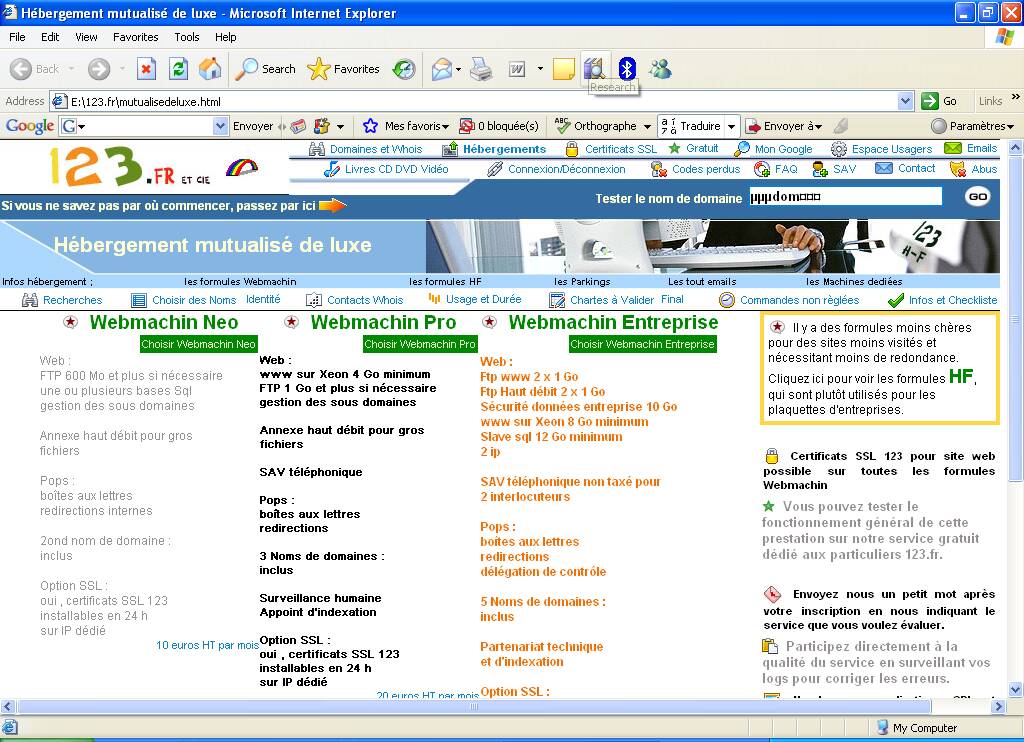The image size is (1024, 742).
Task: Click the Connexion/Déconnexion link
Action: click(566, 169)
